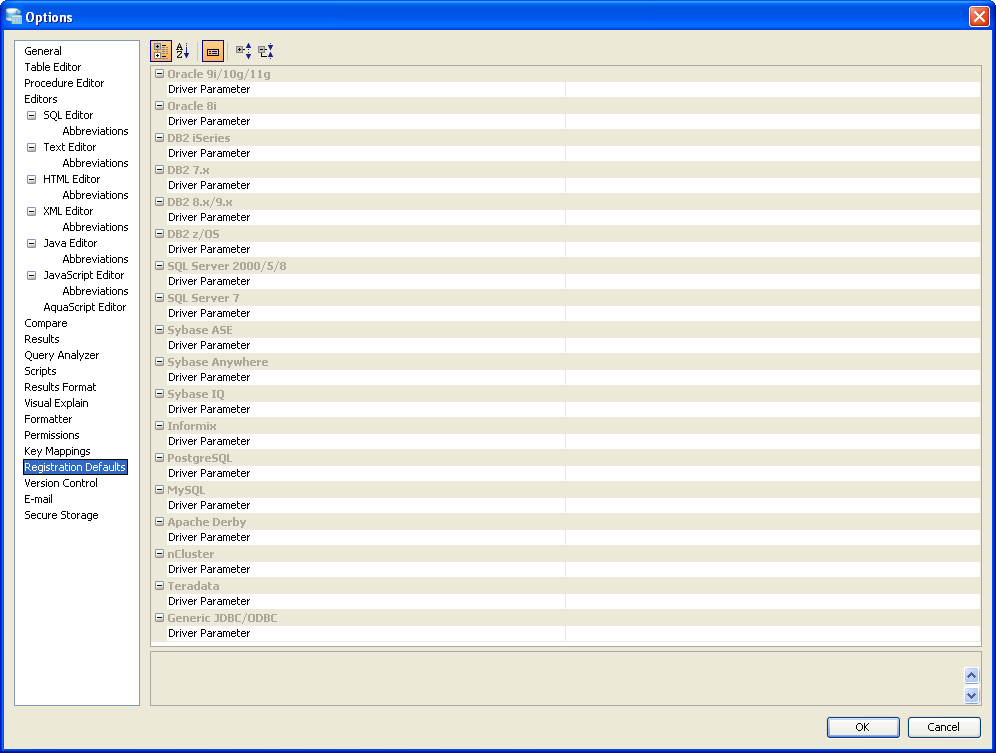Open the Visual Explain options
The image size is (996, 753).
coord(56,403)
